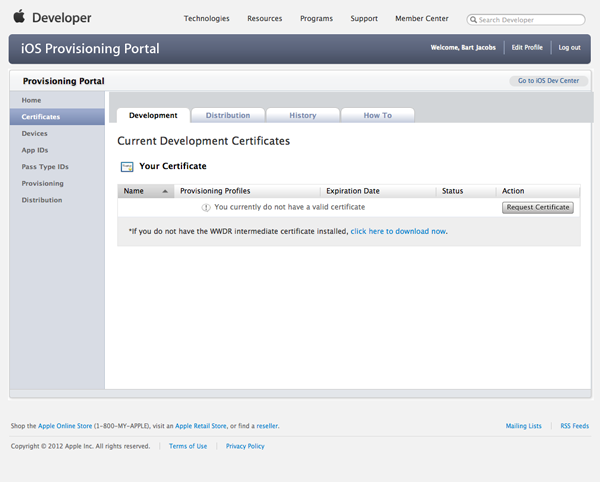Open the Support menu
Image resolution: width=600 pixels, height=482 pixels.
pos(364,18)
